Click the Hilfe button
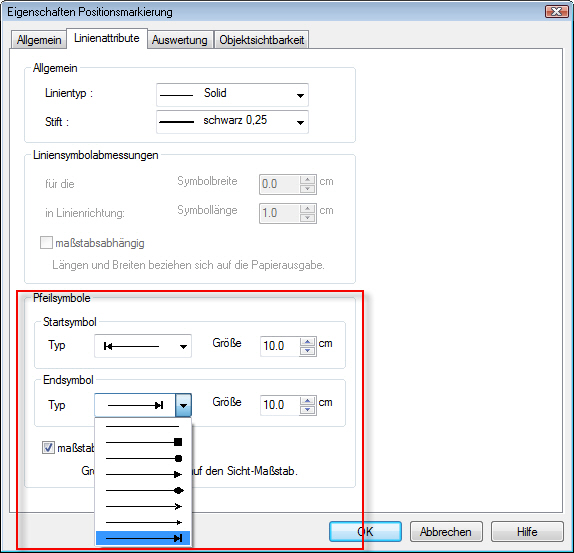This screenshot has width=574, height=553. [527, 532]
